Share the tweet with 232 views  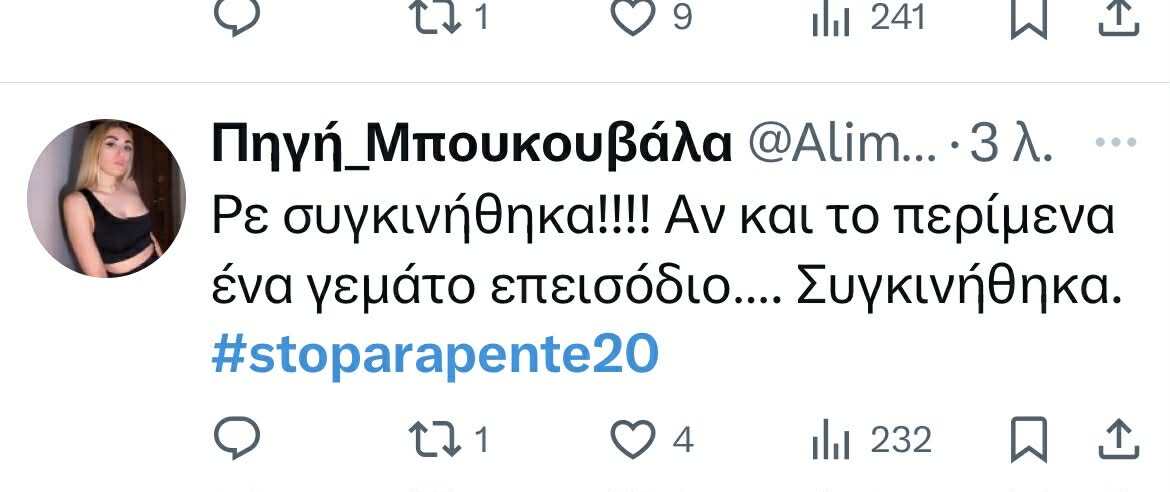1119,439
